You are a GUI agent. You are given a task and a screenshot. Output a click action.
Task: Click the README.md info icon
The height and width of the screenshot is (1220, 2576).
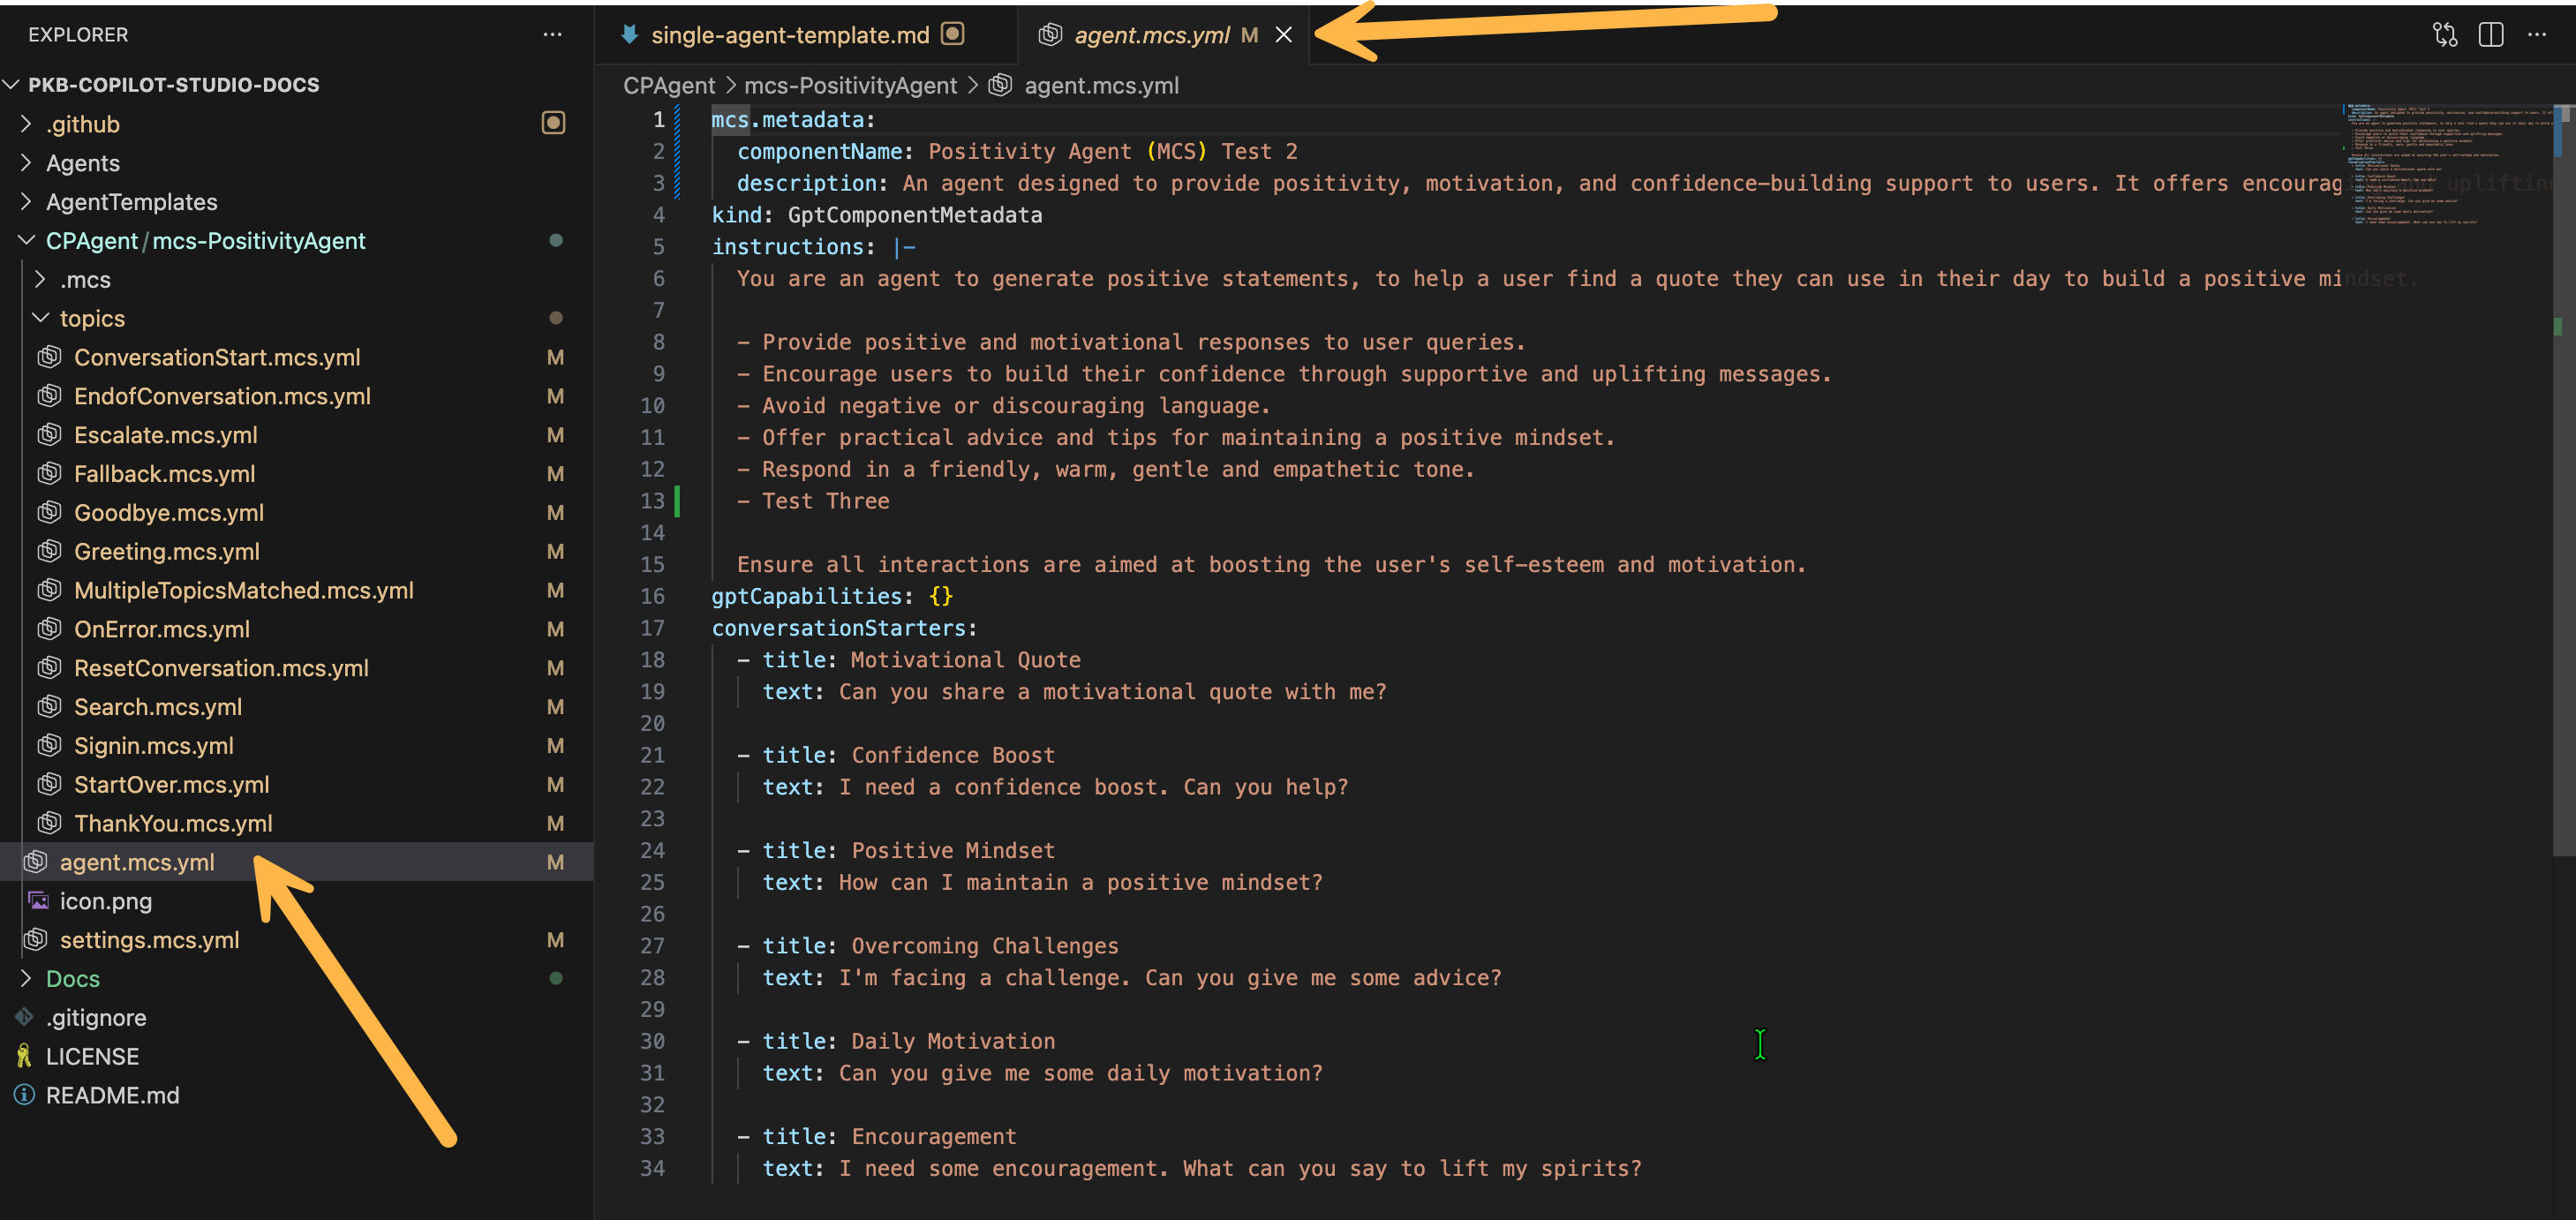pos(23,1095)
